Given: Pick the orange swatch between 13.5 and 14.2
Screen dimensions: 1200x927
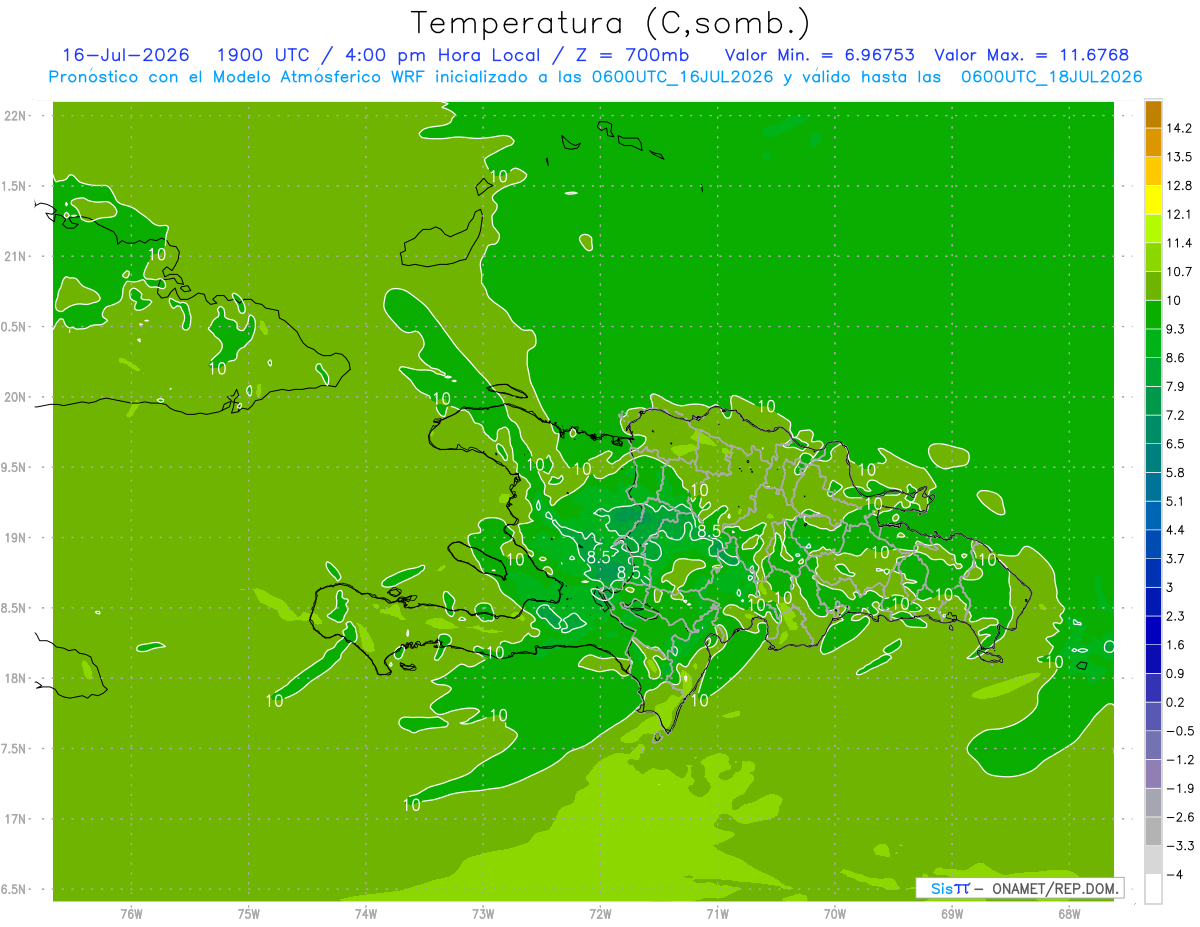Looking at the screenshot, I should [x=1153, y=143].
